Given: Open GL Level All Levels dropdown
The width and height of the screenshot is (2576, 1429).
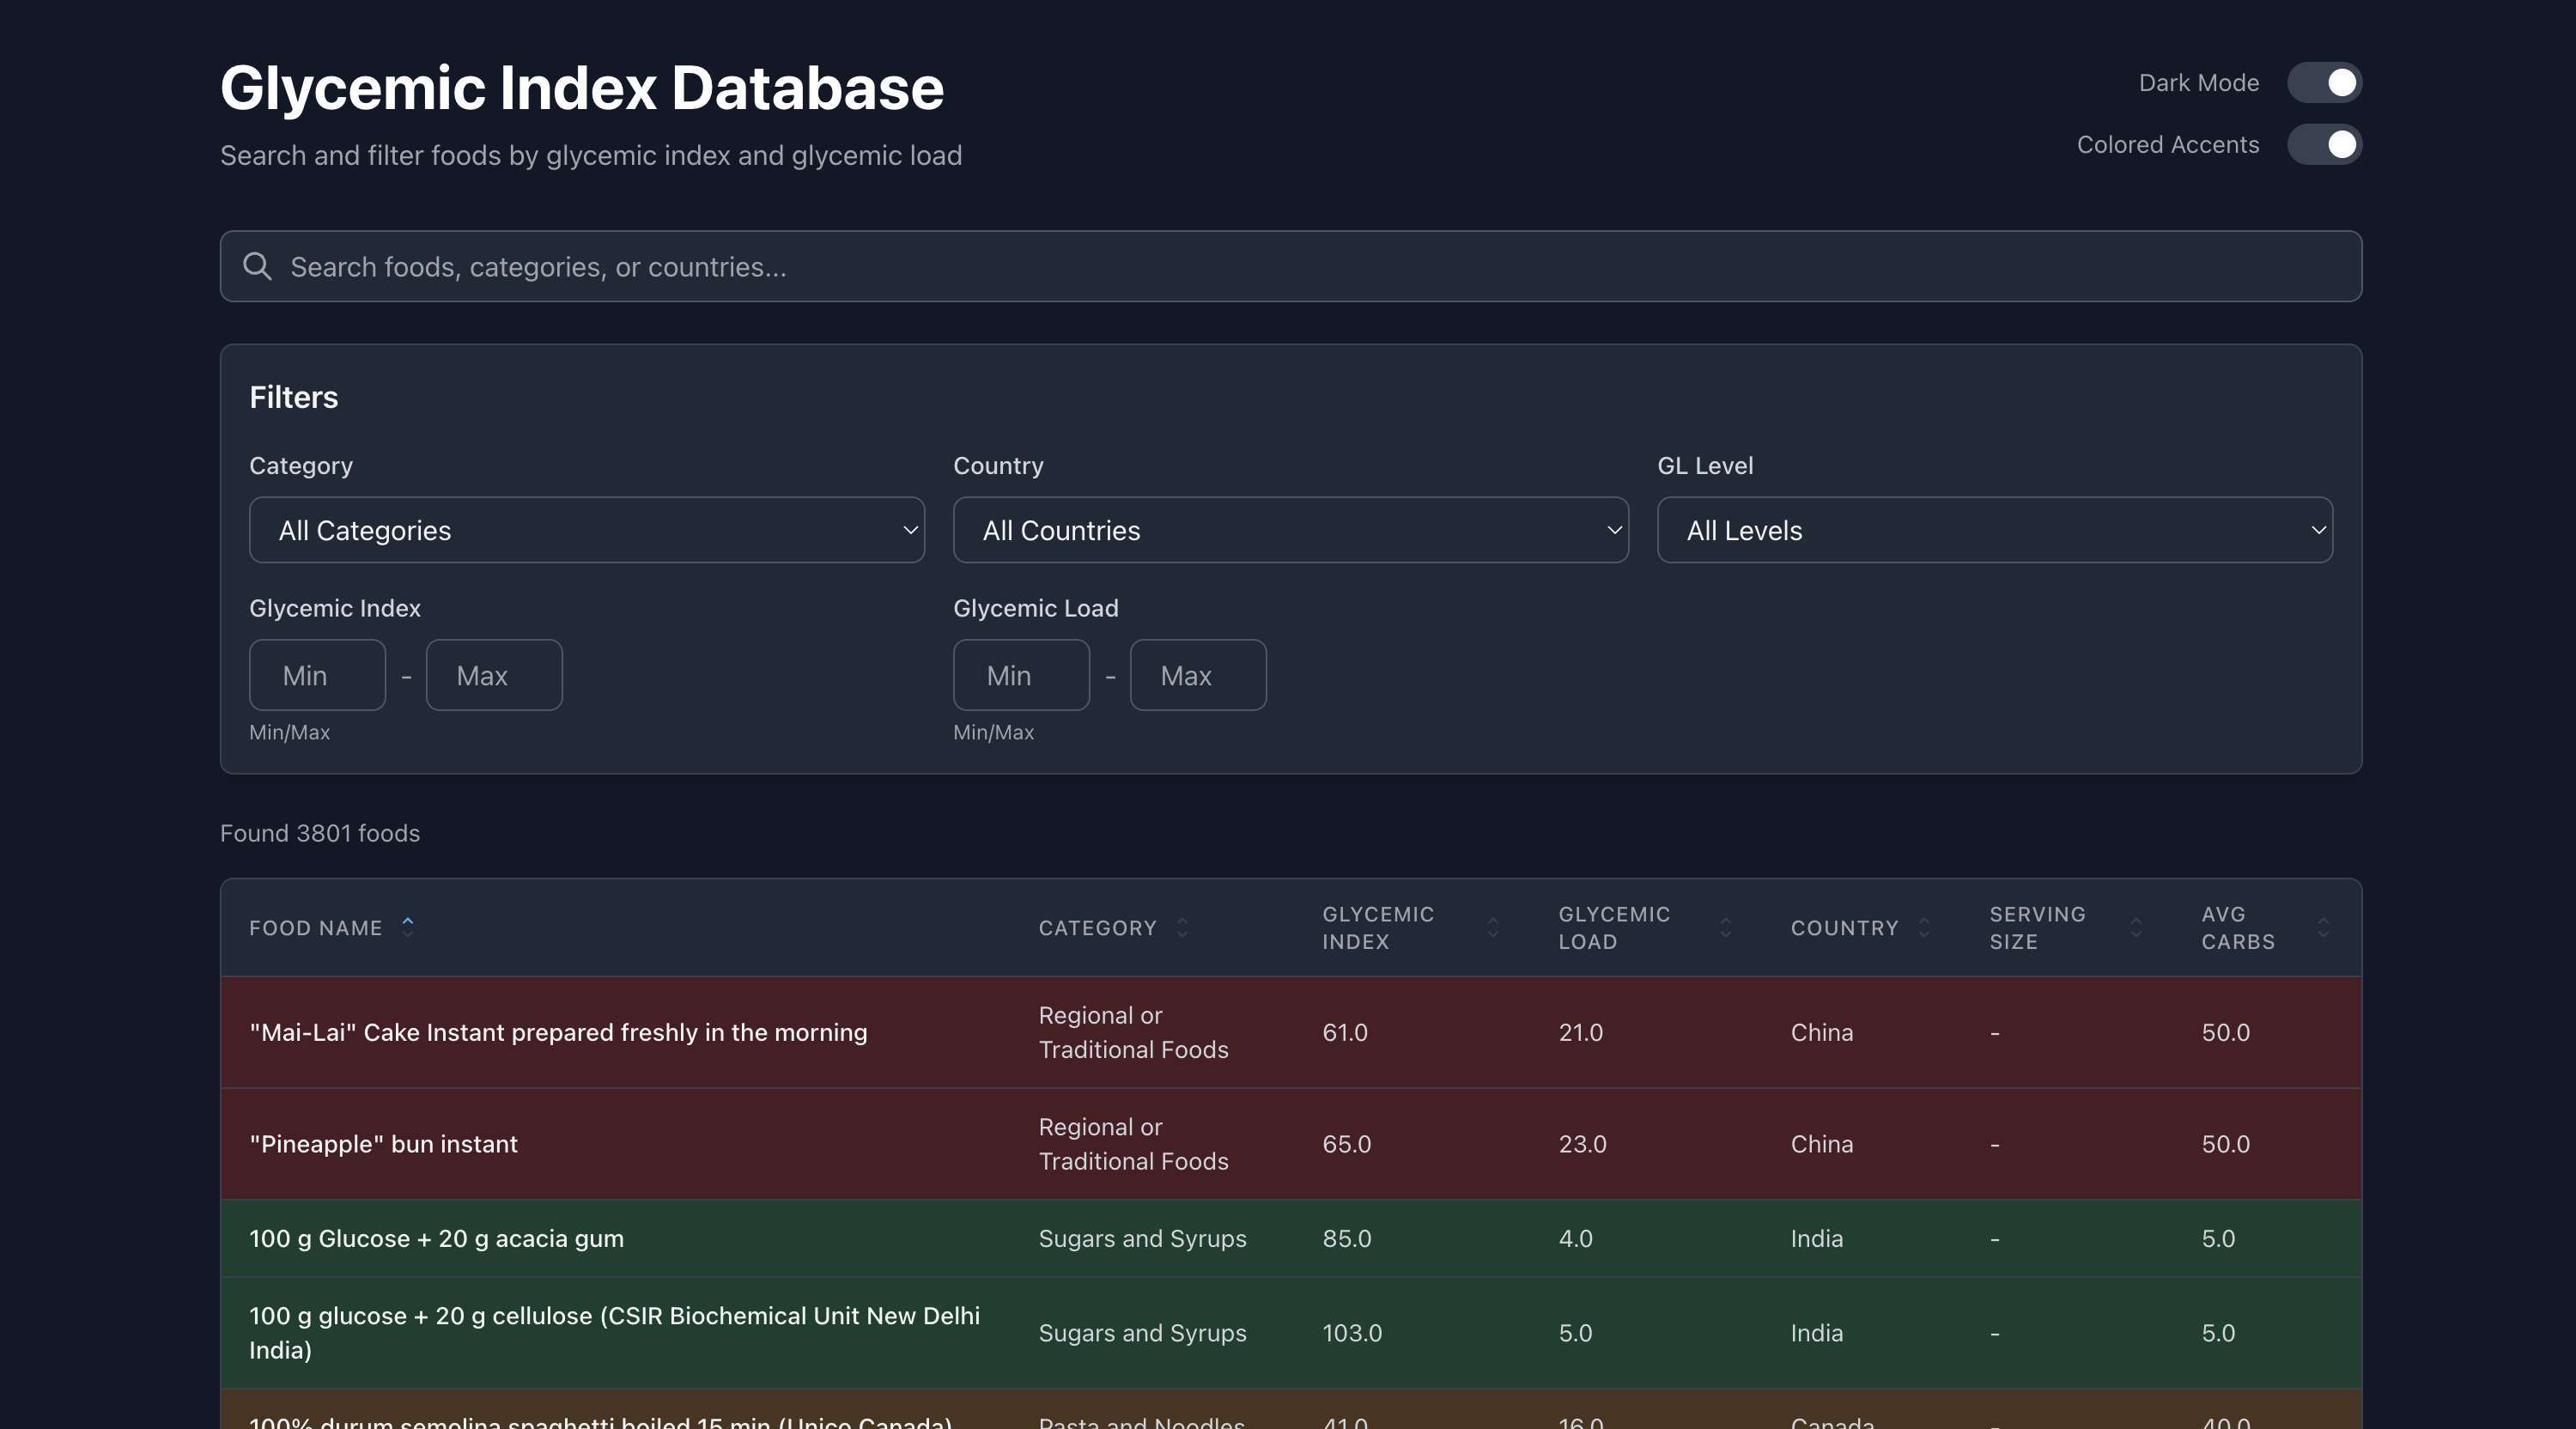Looking at the screenshot, I should point(1994,530).
